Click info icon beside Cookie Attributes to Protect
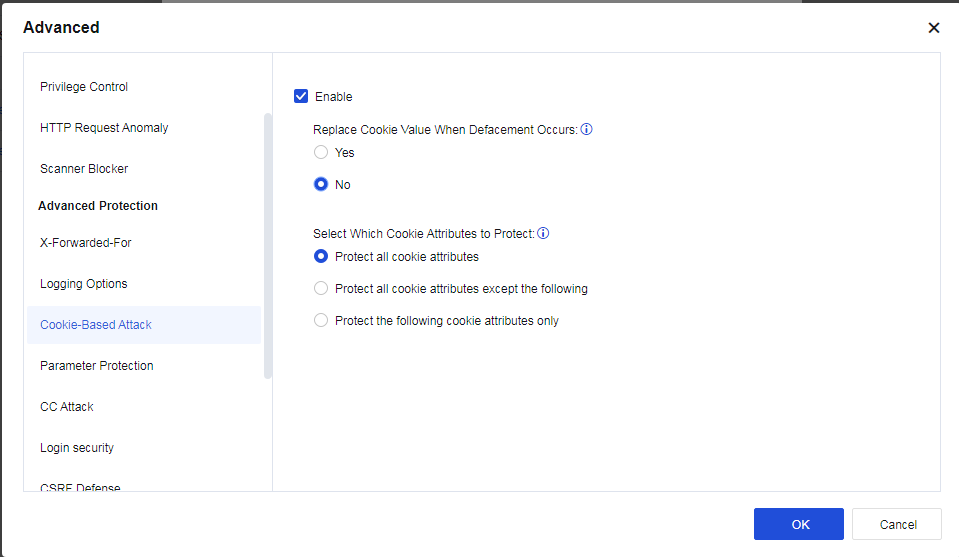Screen dimensions: 959x557 (x=543, y=234)
